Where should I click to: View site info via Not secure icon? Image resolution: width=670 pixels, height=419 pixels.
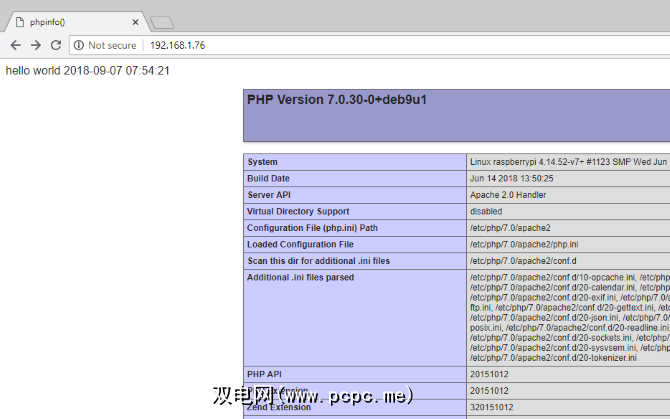tap(79, 45)
